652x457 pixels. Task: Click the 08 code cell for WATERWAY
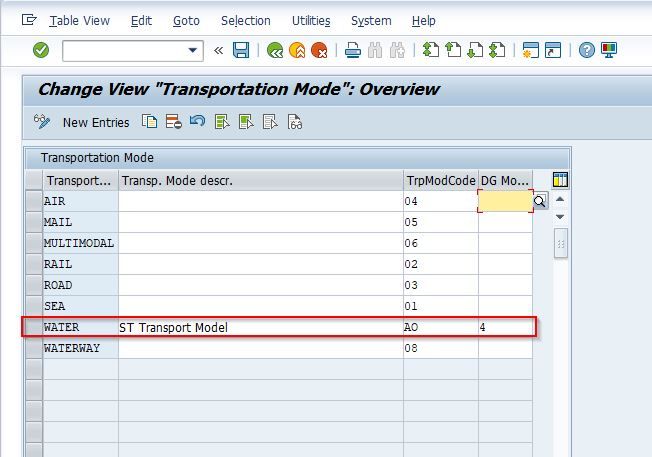[x=441, y=348]
